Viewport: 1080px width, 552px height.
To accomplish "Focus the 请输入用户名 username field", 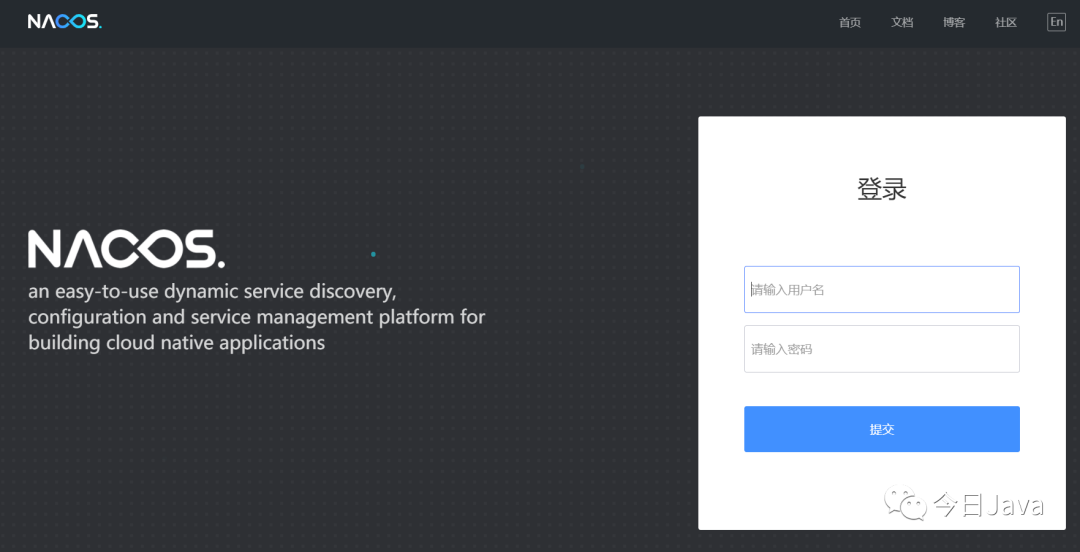I will pos(882,289).
